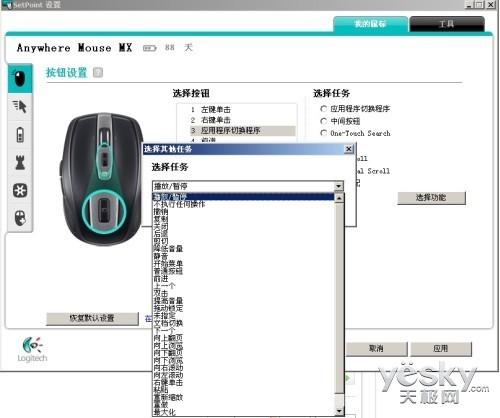Open the battery status sidebar icon
Image resolution: width=500 pixels, height=418 pixels.
(x=20, y=135)
